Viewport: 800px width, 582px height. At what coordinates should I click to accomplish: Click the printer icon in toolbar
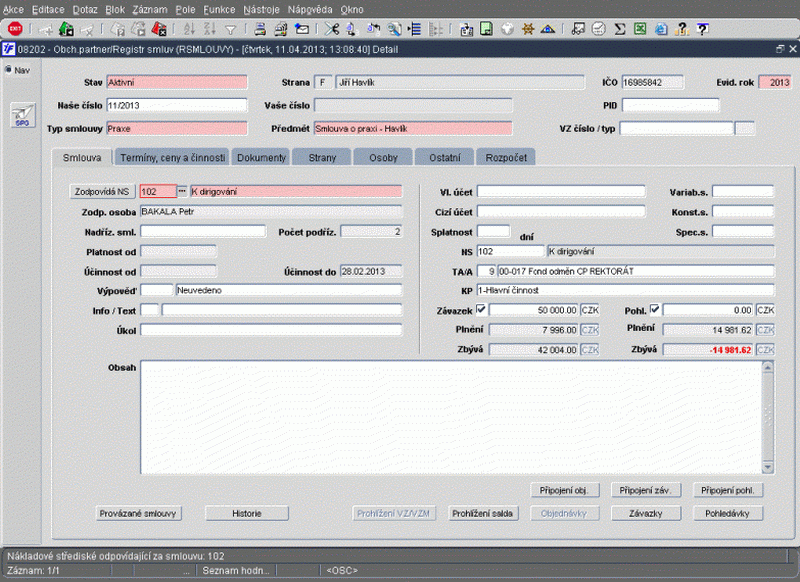click(260, 29)
